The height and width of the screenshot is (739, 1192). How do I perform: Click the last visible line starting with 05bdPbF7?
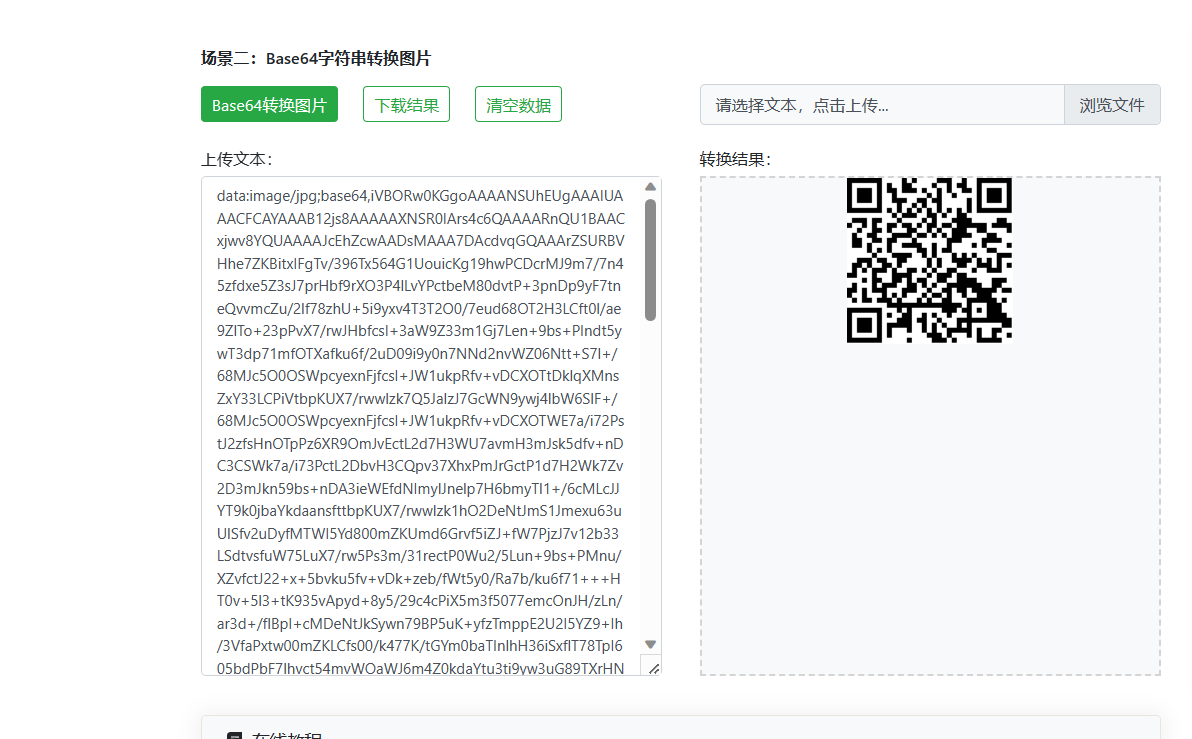tap(420, 667)
